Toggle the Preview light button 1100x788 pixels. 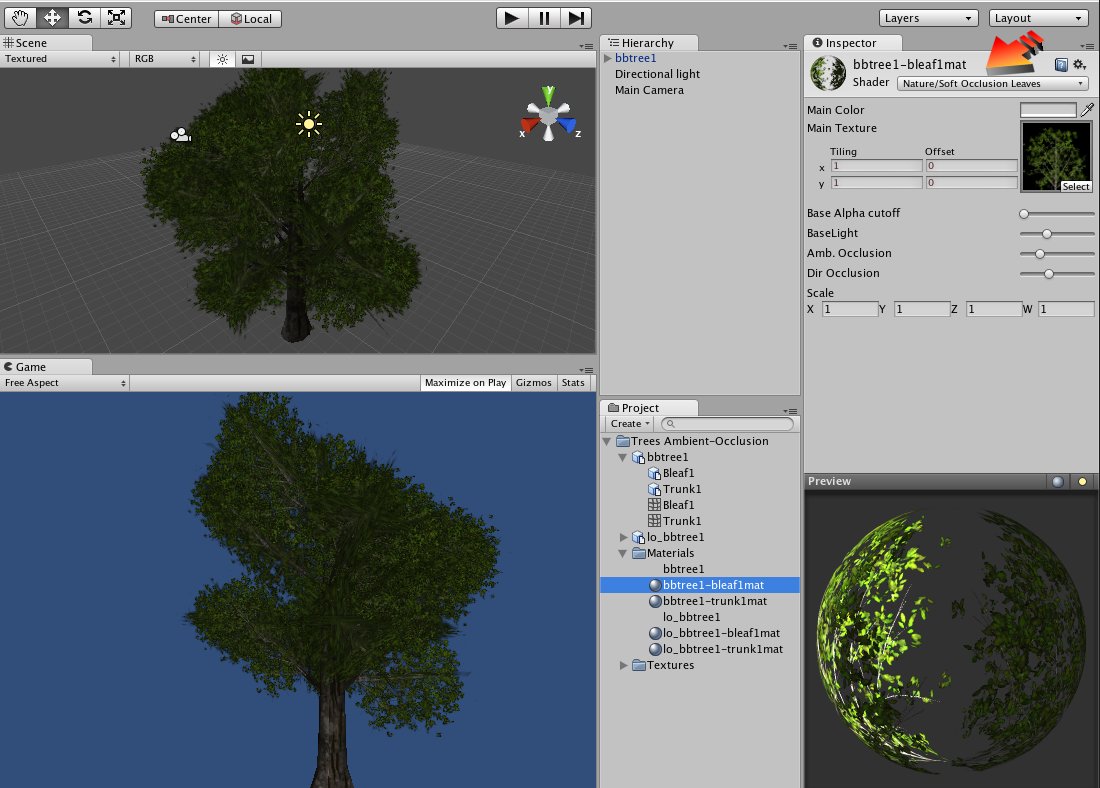pyautogui.click(x=1081, y=481)
